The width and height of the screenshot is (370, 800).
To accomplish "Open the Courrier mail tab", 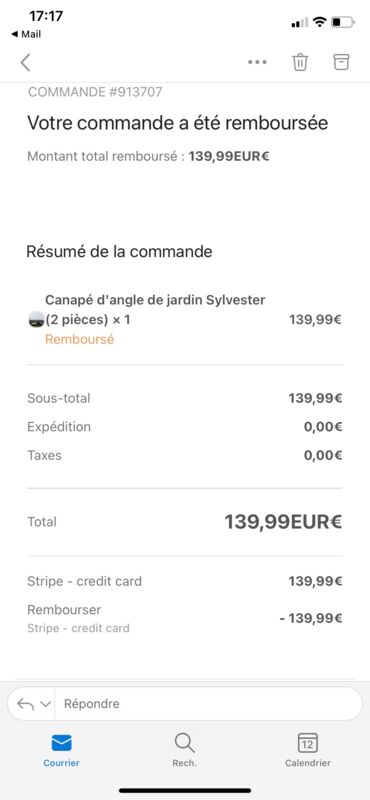I will 61,750.
